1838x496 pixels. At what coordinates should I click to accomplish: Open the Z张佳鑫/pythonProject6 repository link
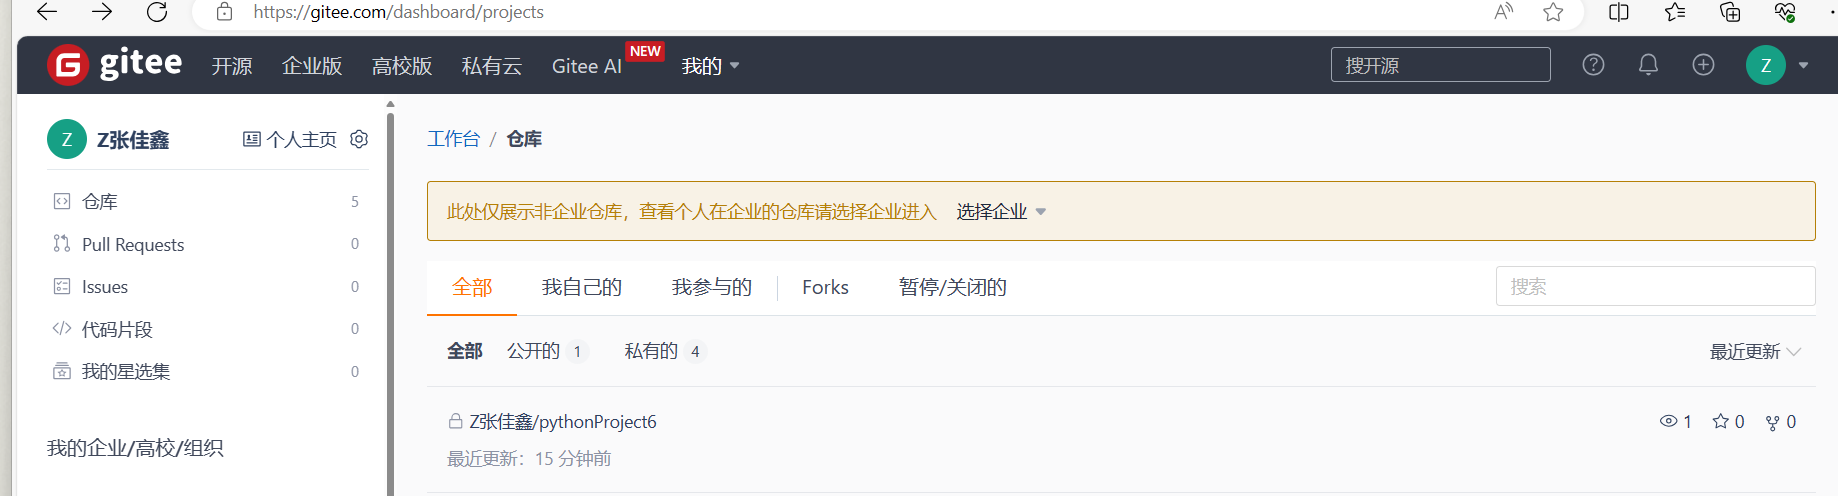(x=563, y=422)
